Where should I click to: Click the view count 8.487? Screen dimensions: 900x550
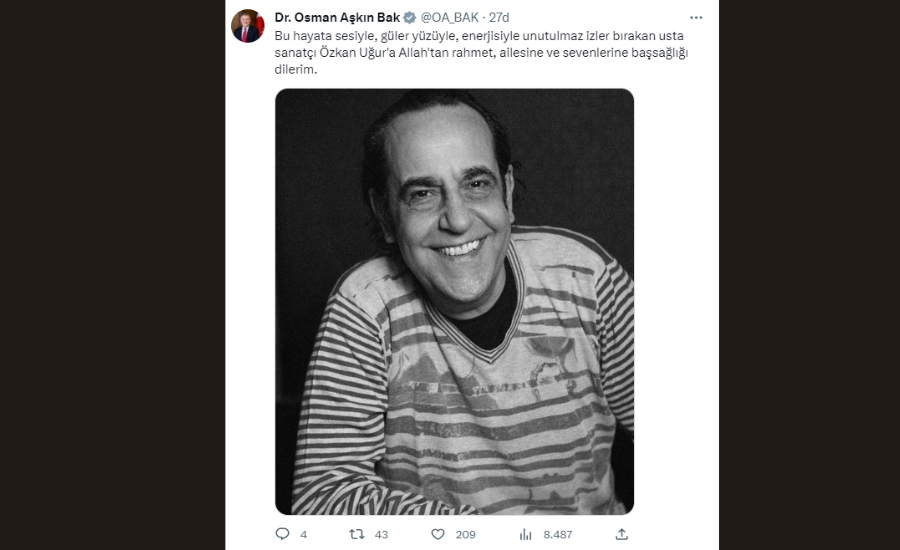coord(557,535)
